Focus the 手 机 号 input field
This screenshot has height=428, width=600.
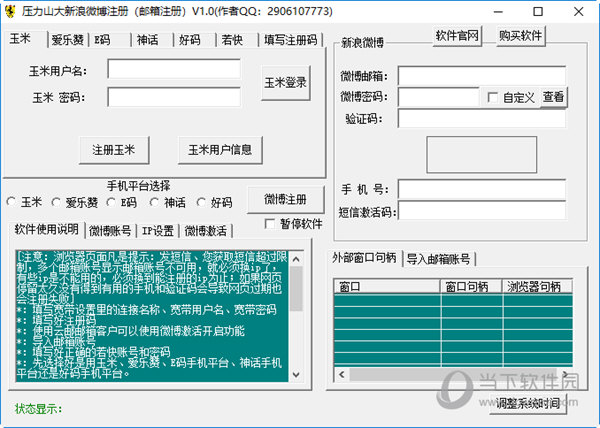coord(482,189)
